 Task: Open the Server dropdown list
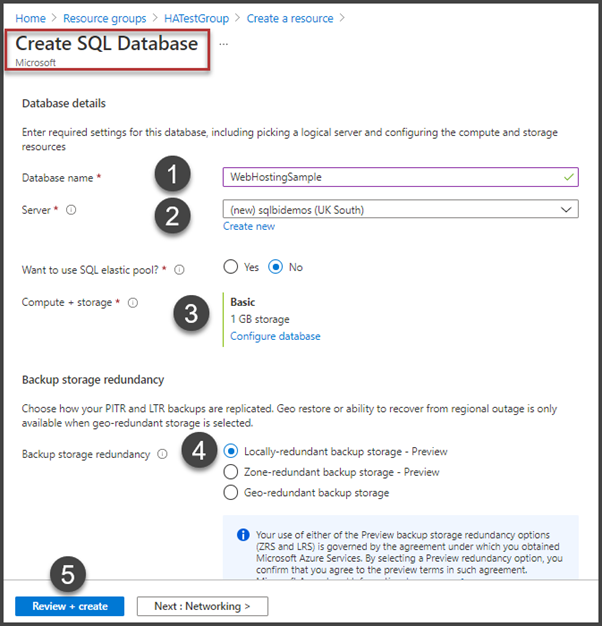[400, 209]
